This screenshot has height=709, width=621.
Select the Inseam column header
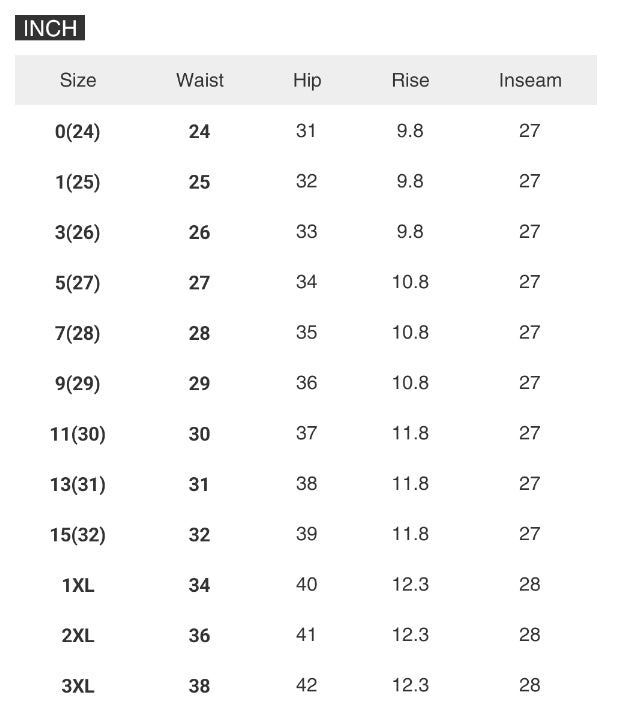point(530,80)
